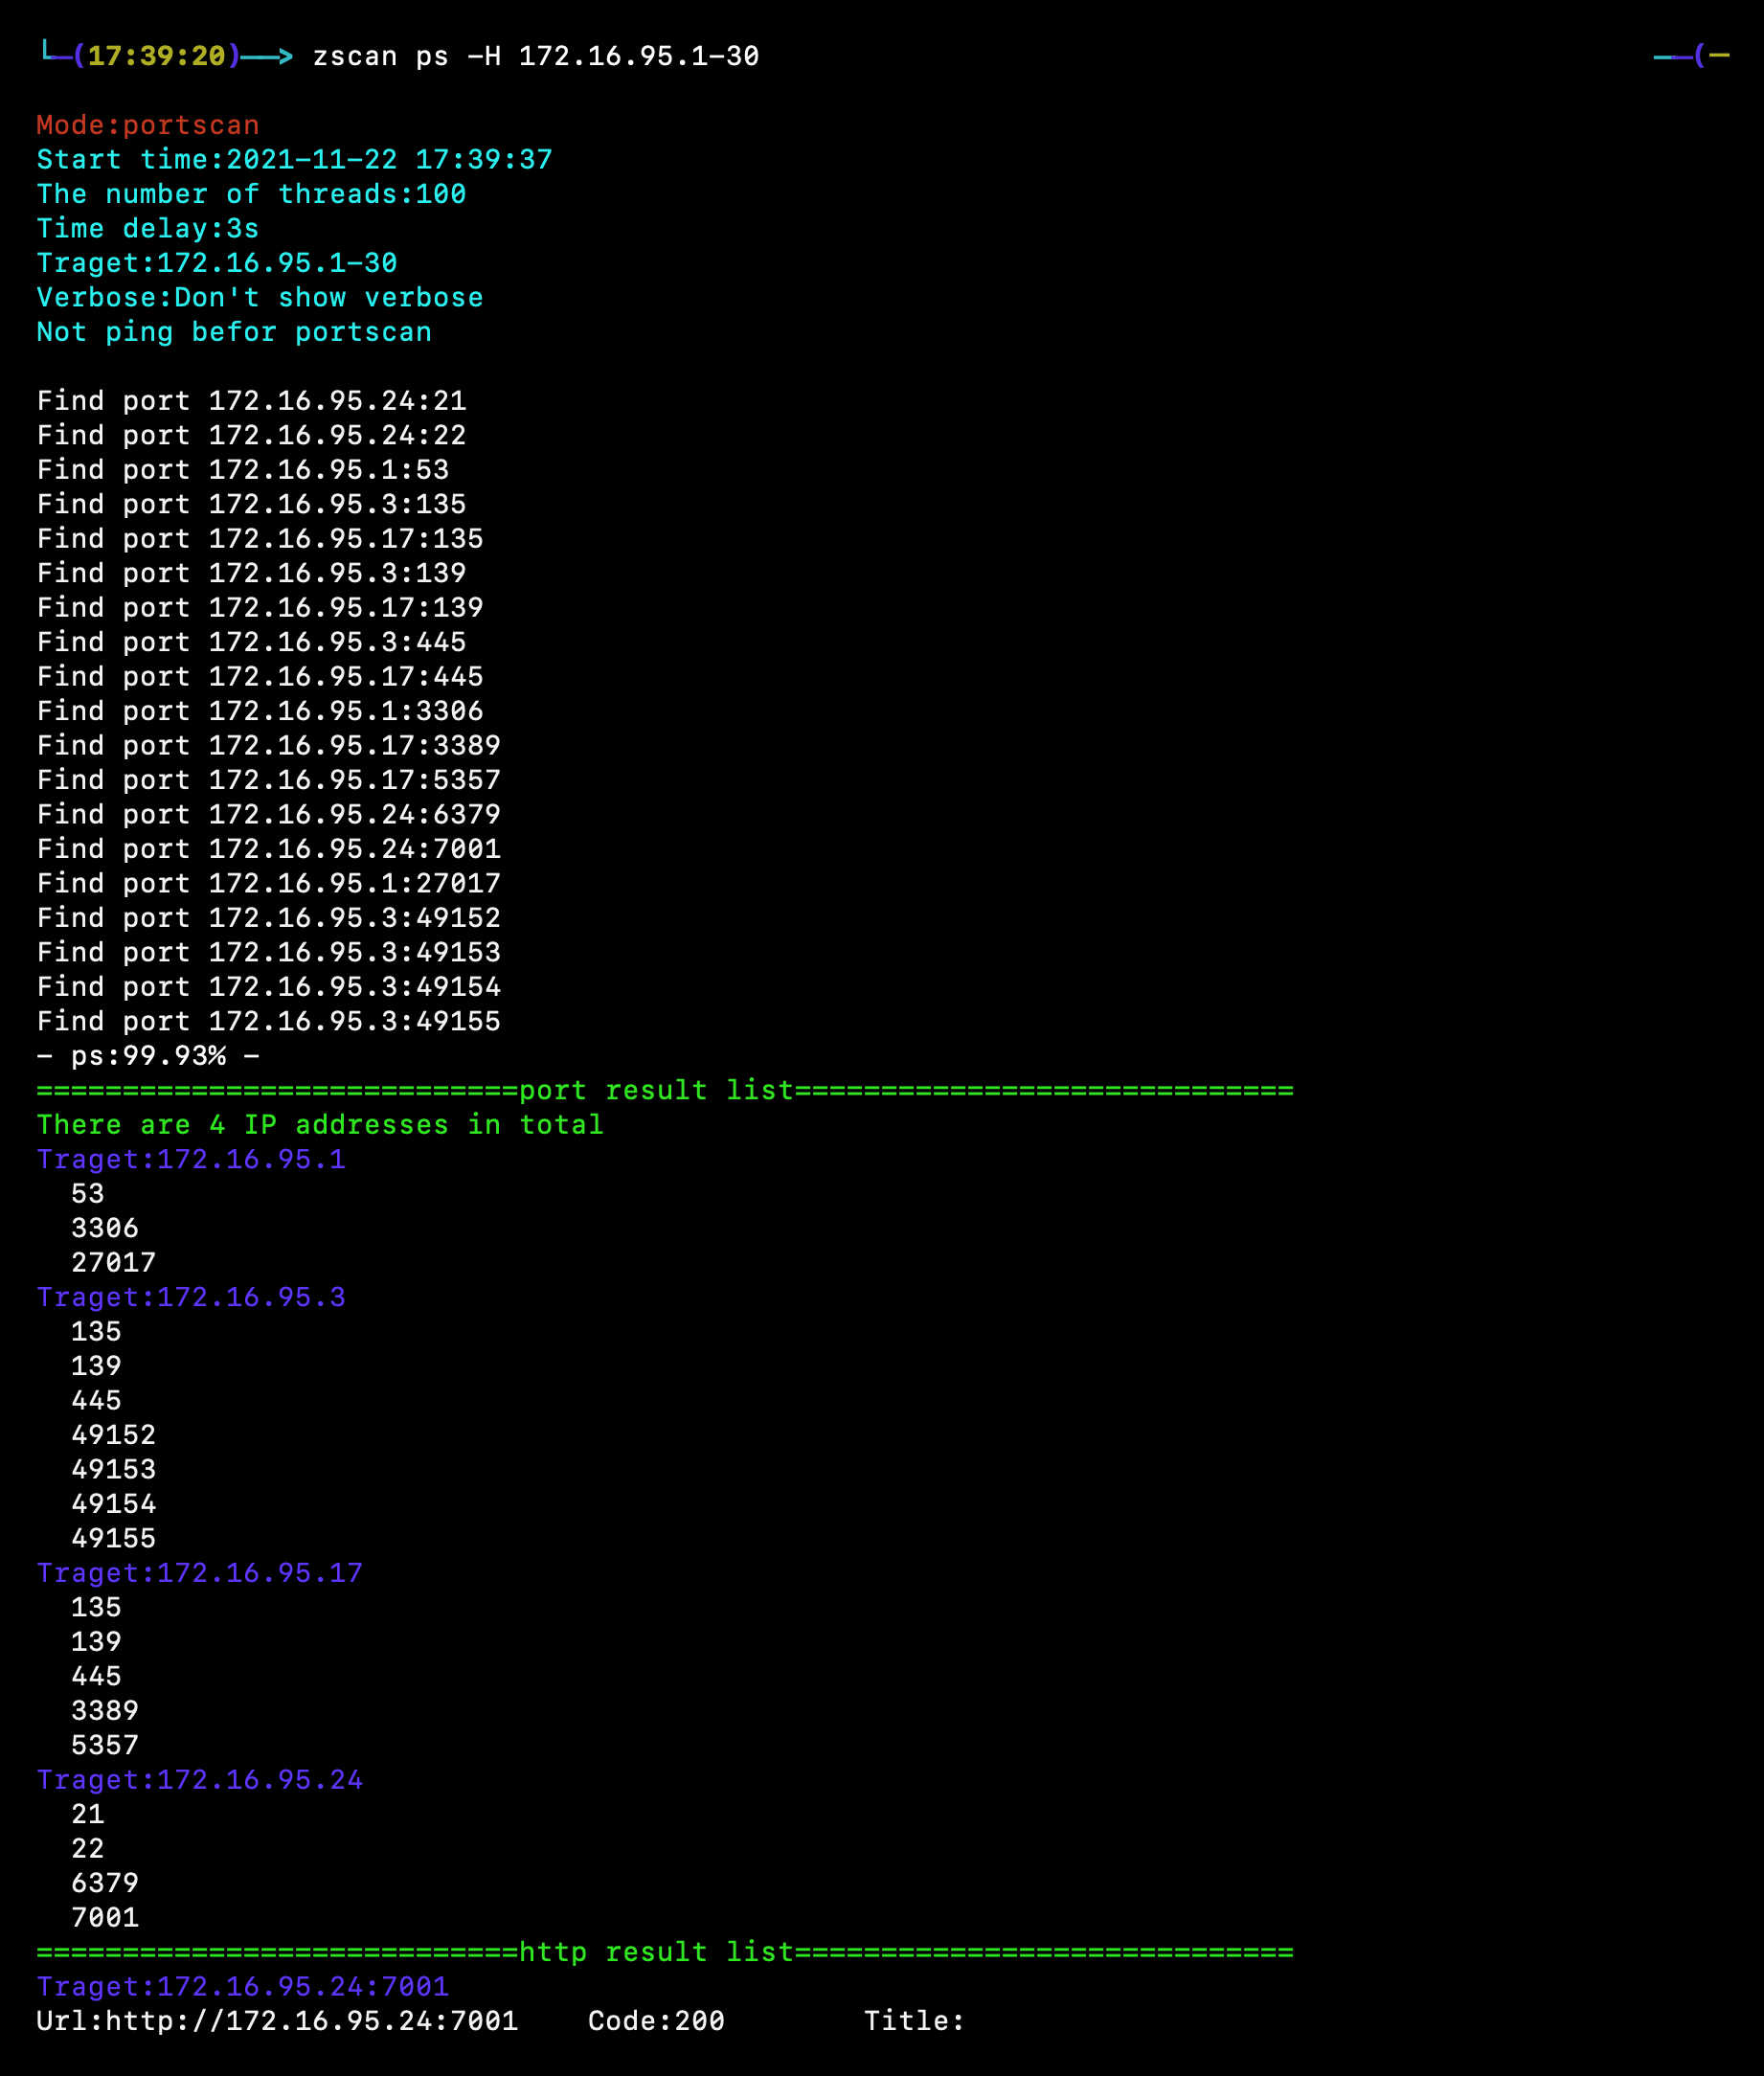Click 'Find port 172.16.95.17:445' line
The width and height of the screenshot is (1764, 2076).
pos(260,677)
